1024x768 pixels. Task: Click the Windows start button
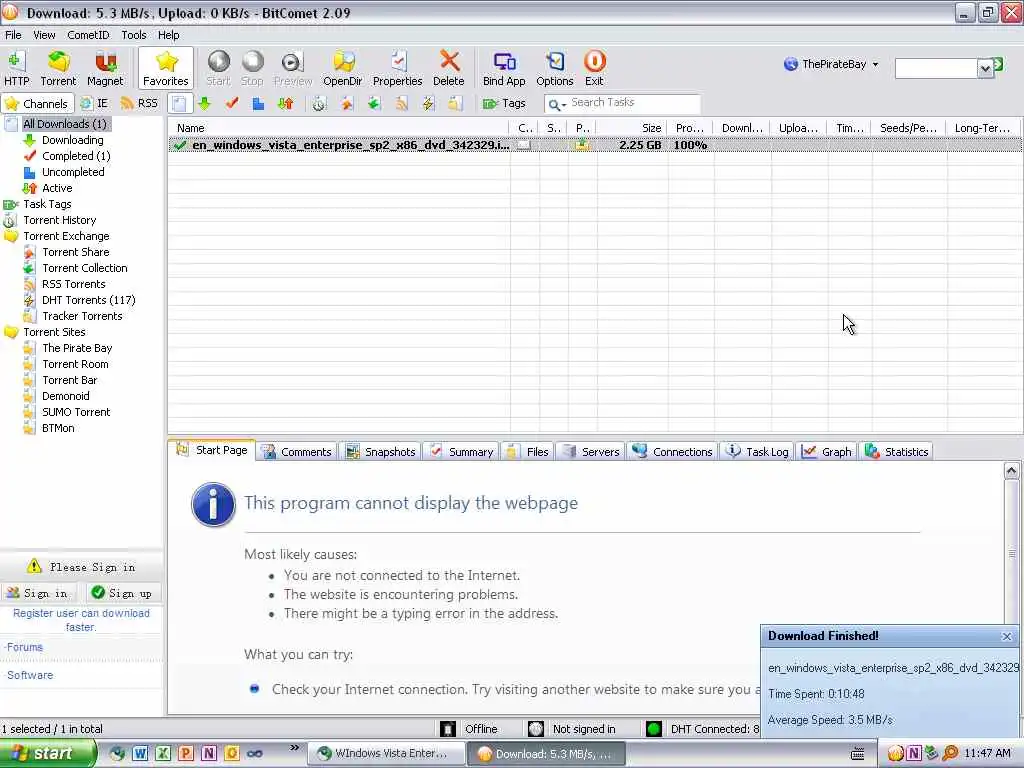click(x=47, y=753)
